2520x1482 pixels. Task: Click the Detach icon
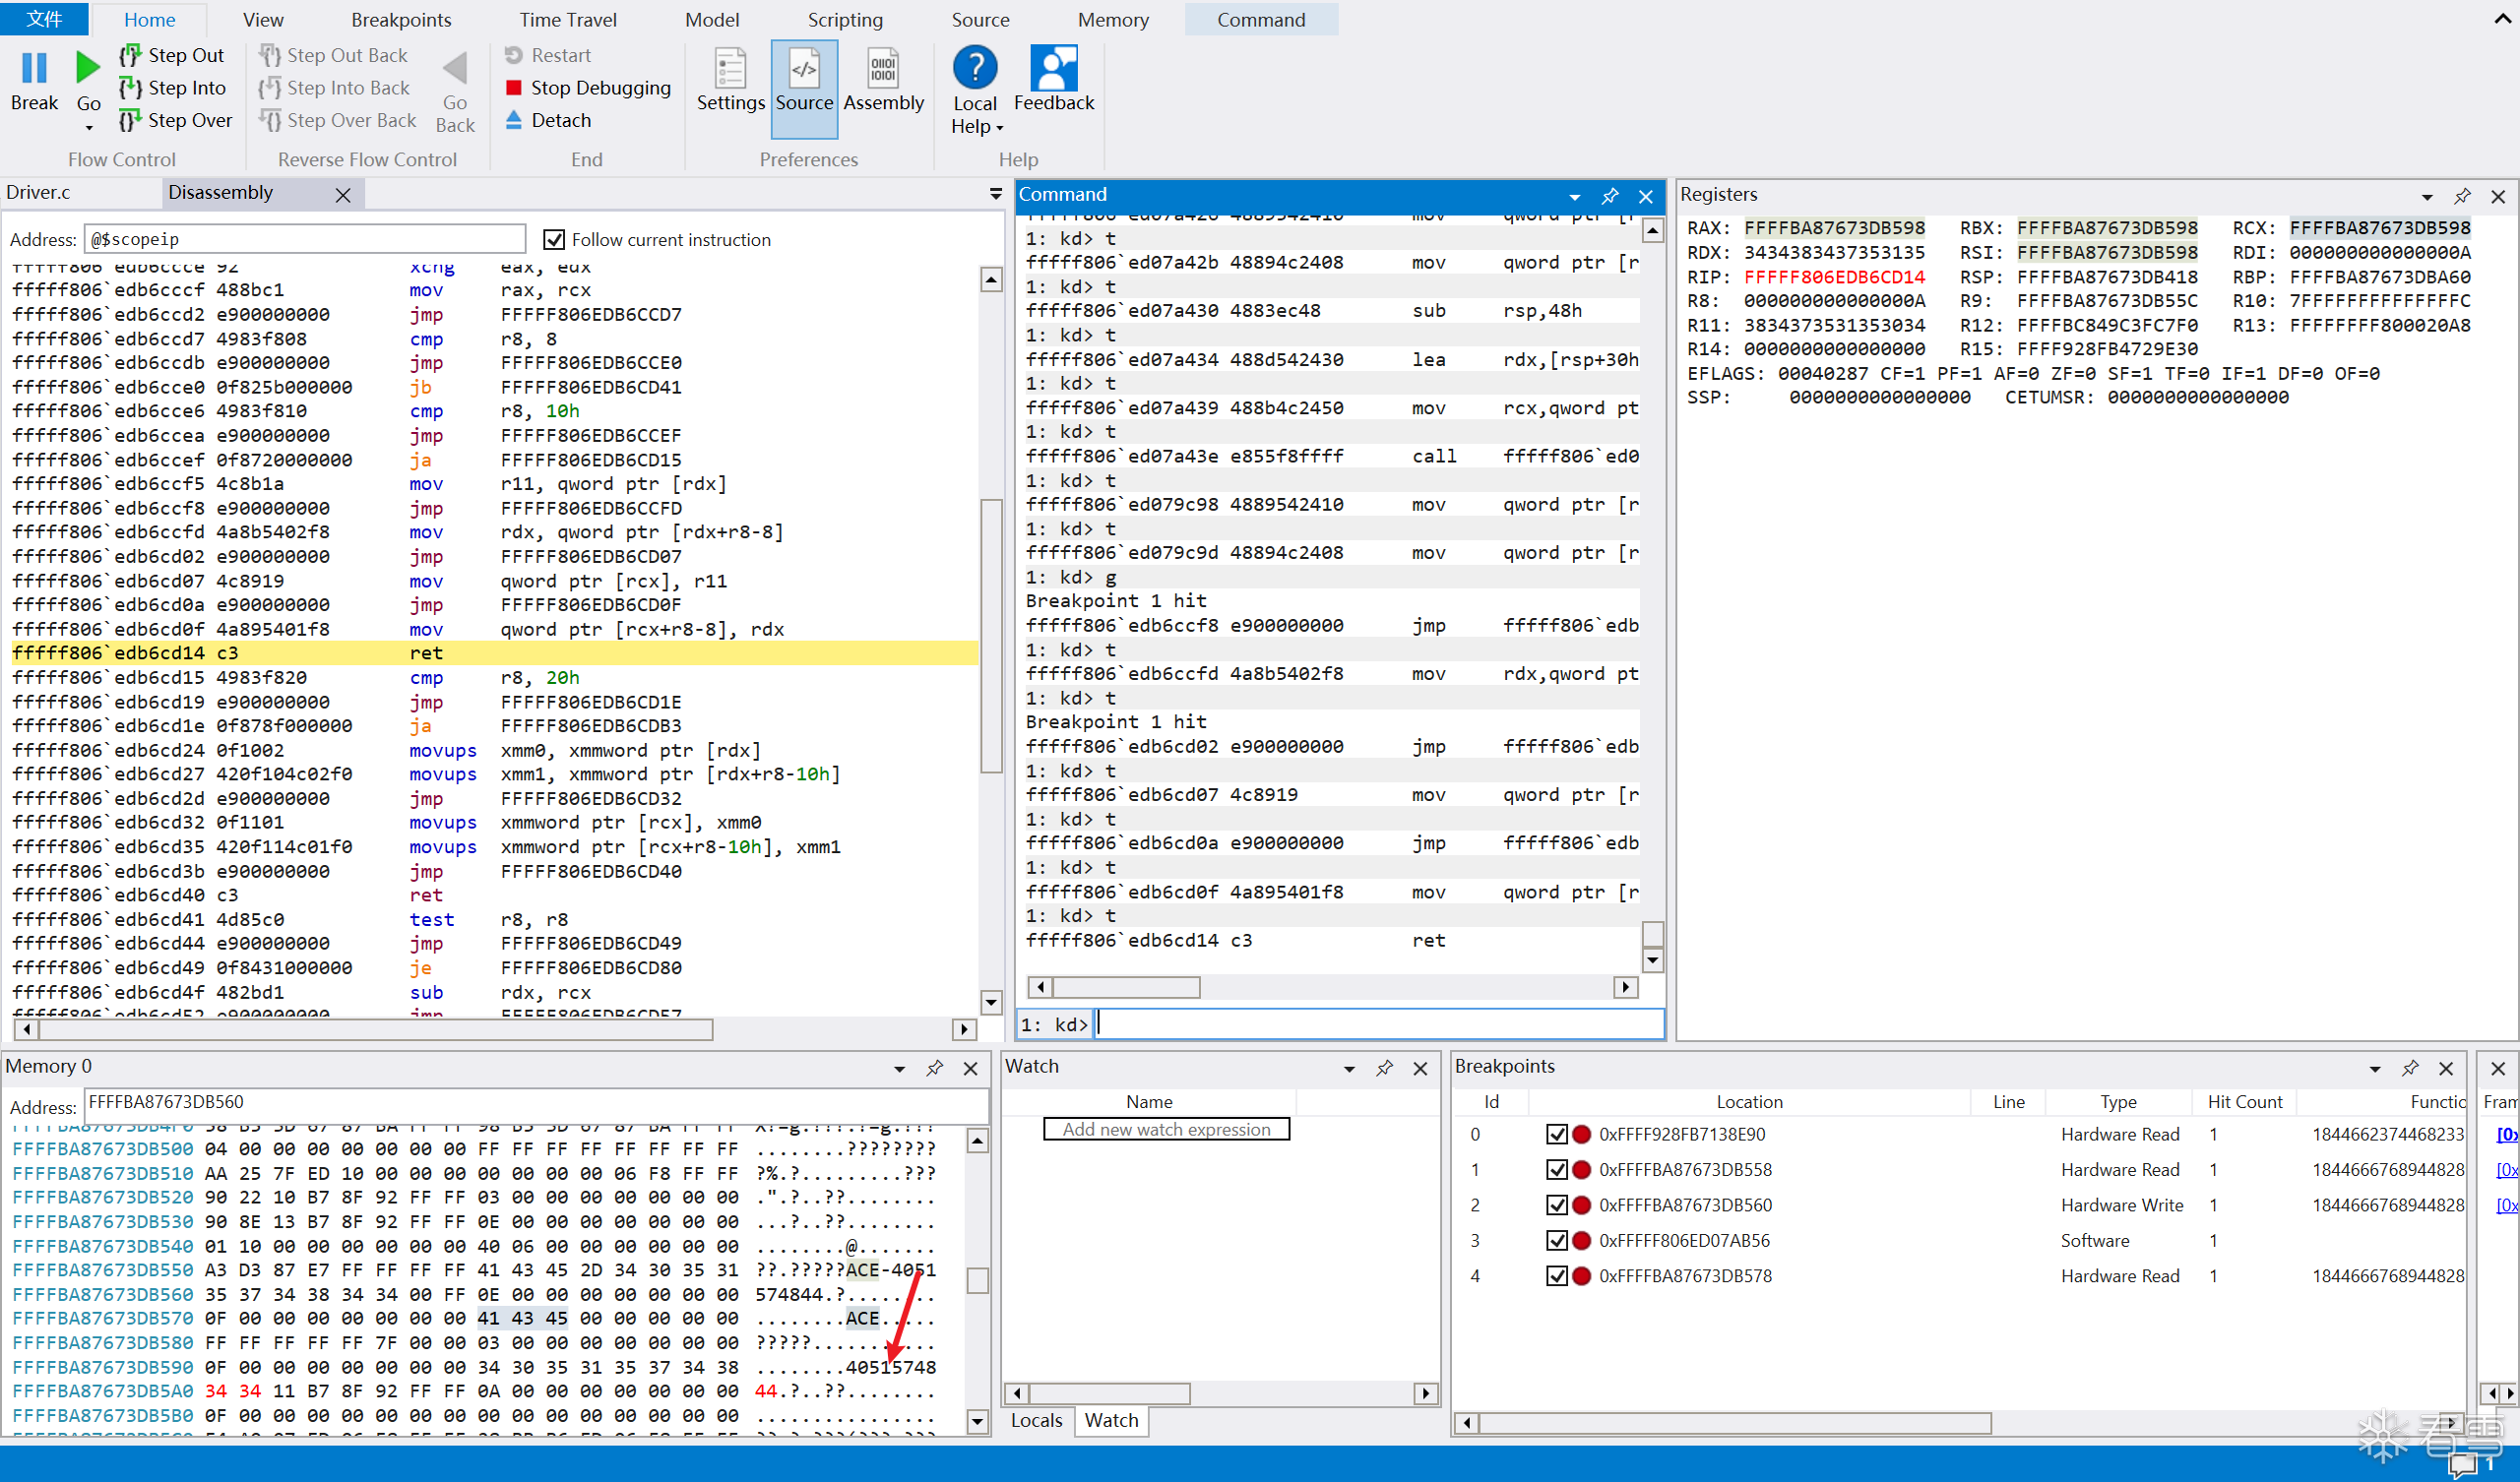pos(514,120)
